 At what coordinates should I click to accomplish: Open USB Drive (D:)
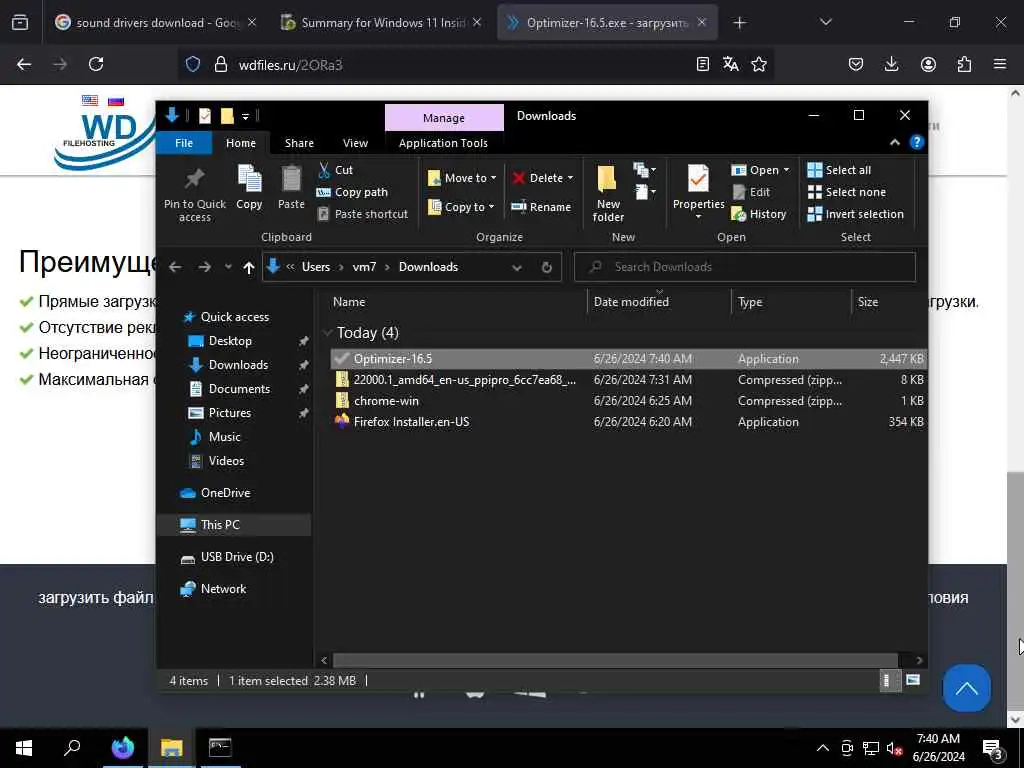[227, 557]
